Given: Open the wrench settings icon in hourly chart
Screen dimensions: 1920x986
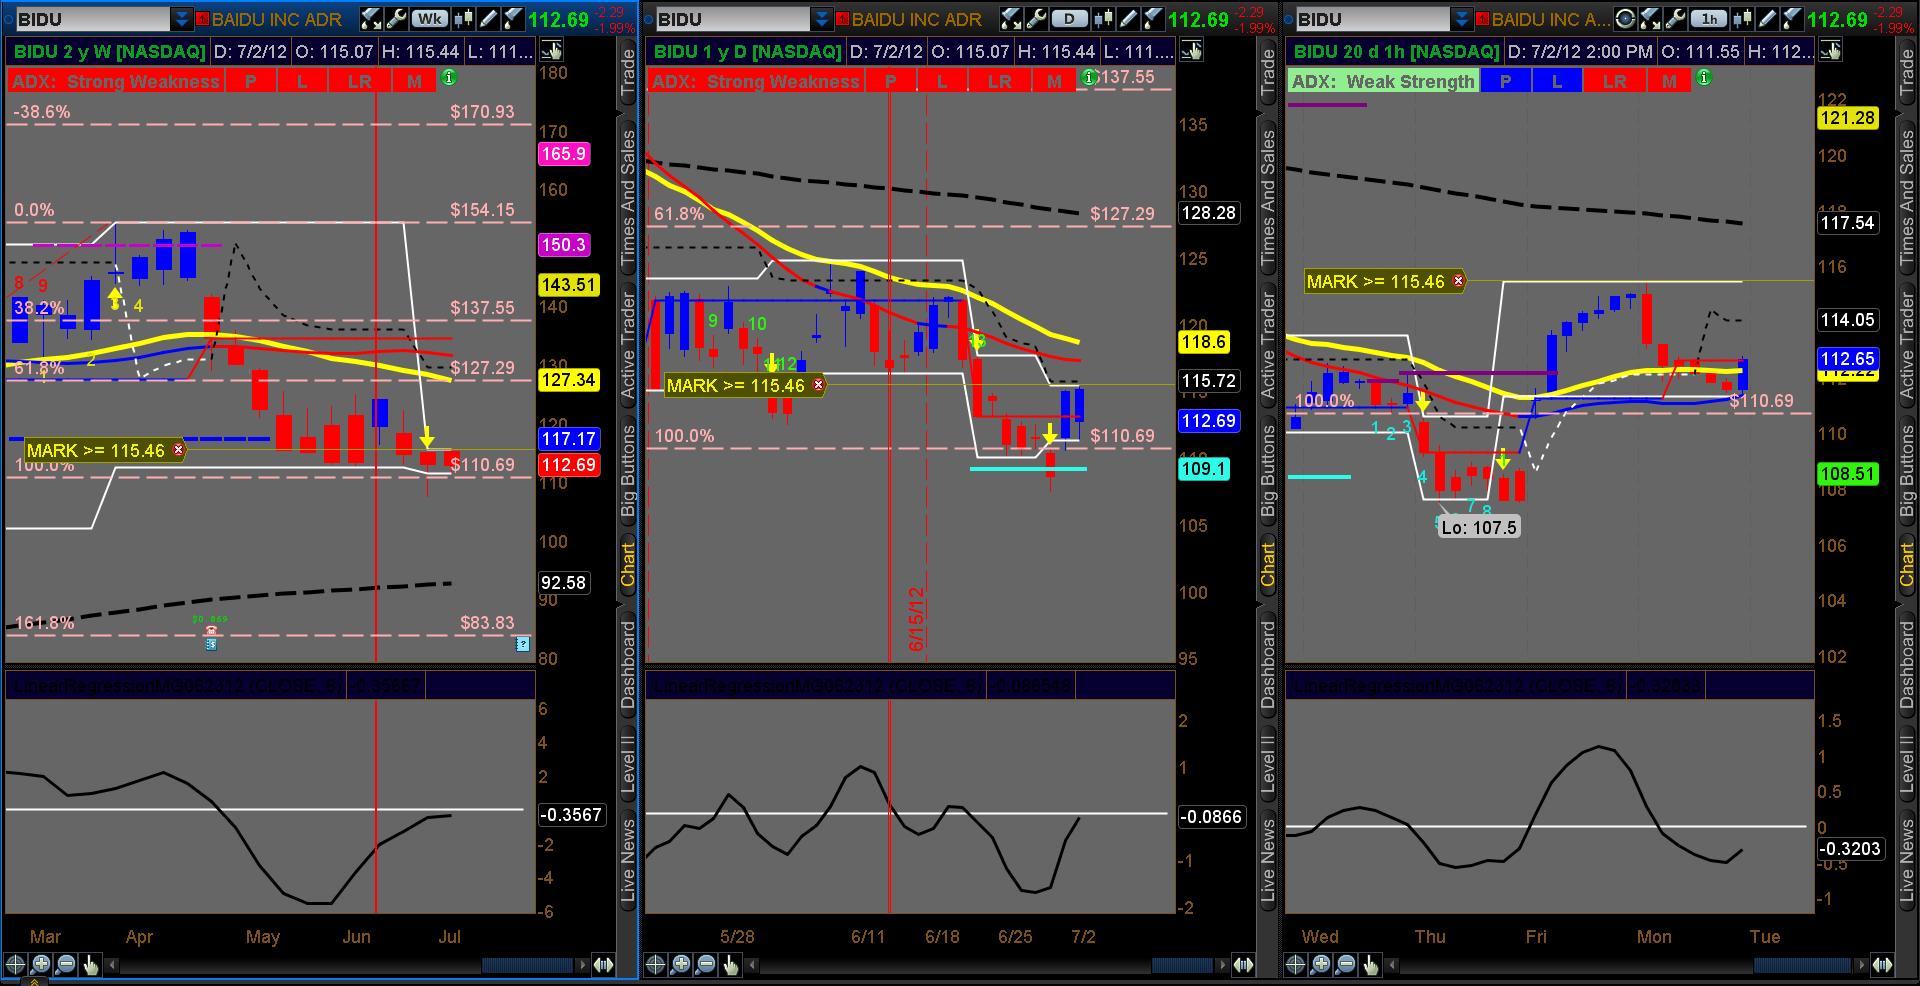Looking at the screenshot, I should (x=1675, y=18).
